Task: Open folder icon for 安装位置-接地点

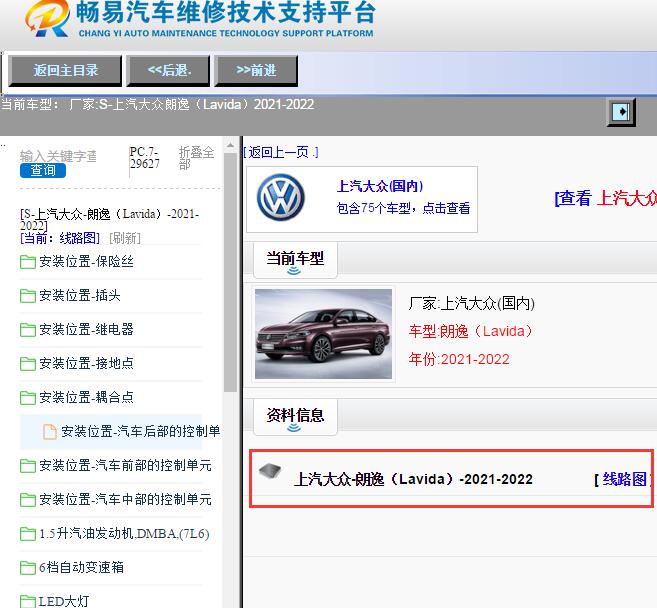Action: [28, 364]
